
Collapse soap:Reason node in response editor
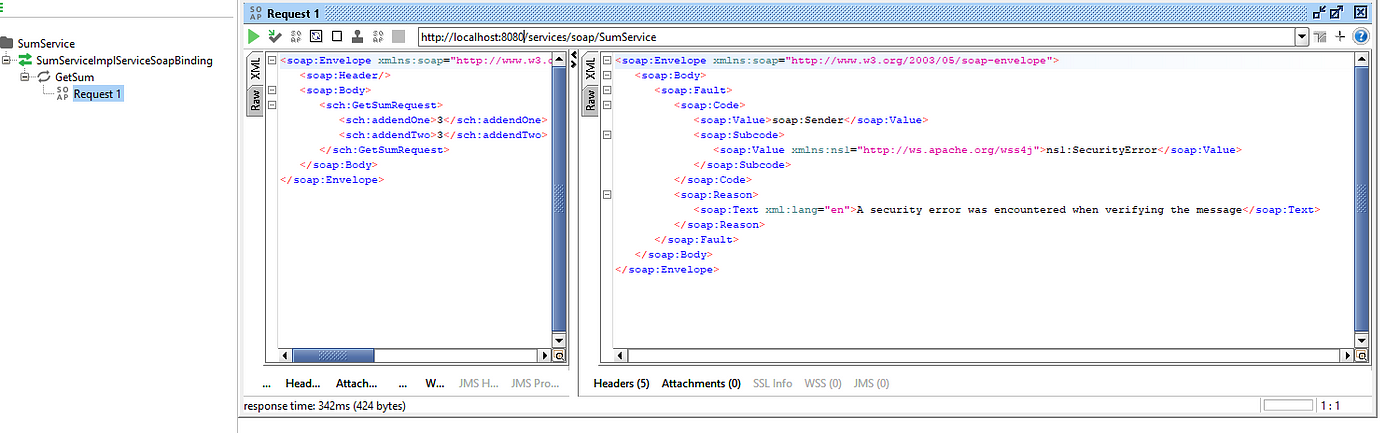(607, 195)
